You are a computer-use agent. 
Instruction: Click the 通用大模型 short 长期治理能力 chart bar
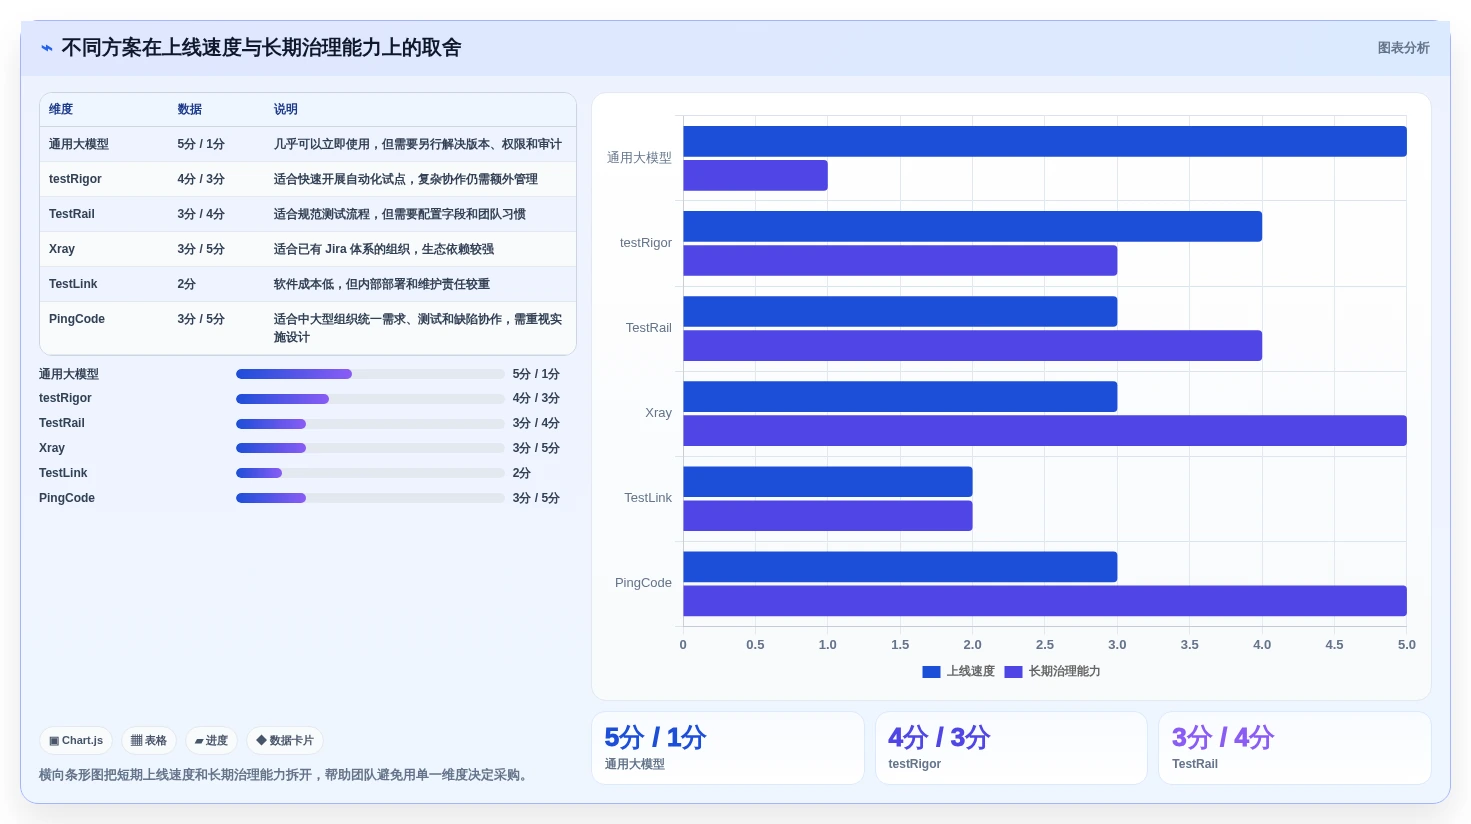(x=755, y=175)
